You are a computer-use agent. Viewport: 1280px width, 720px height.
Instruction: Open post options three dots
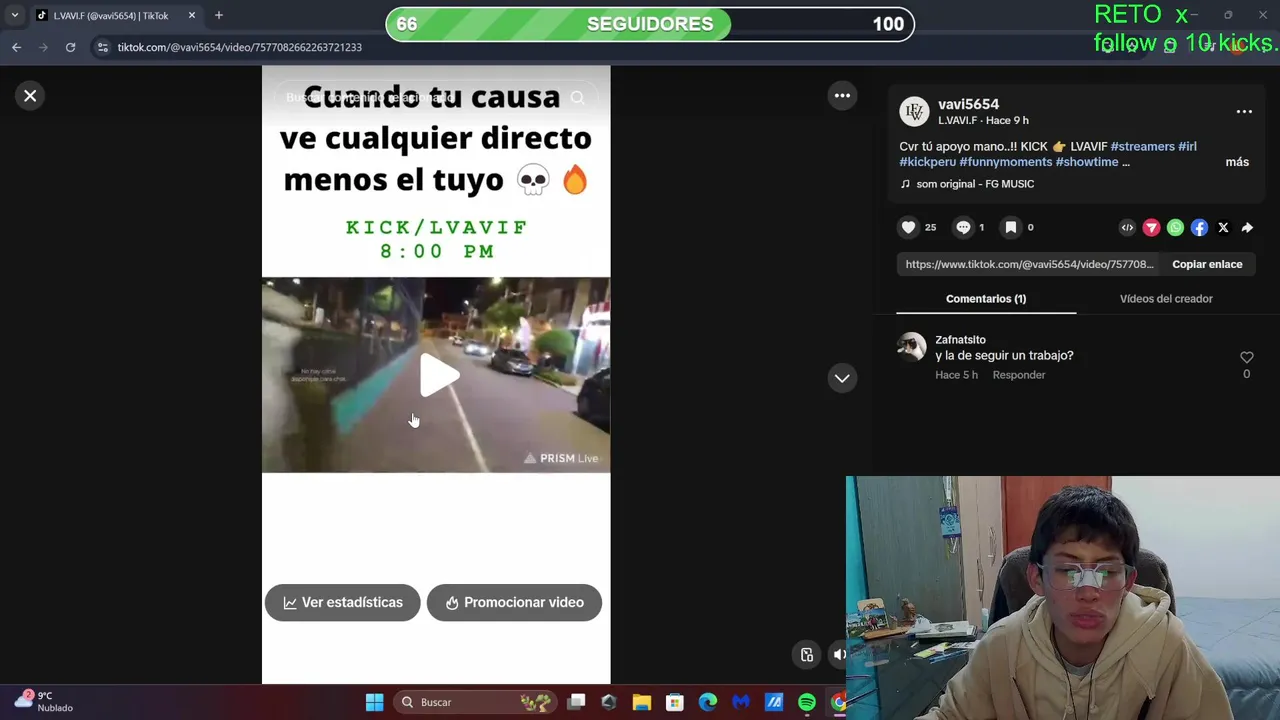point(1244,112)
